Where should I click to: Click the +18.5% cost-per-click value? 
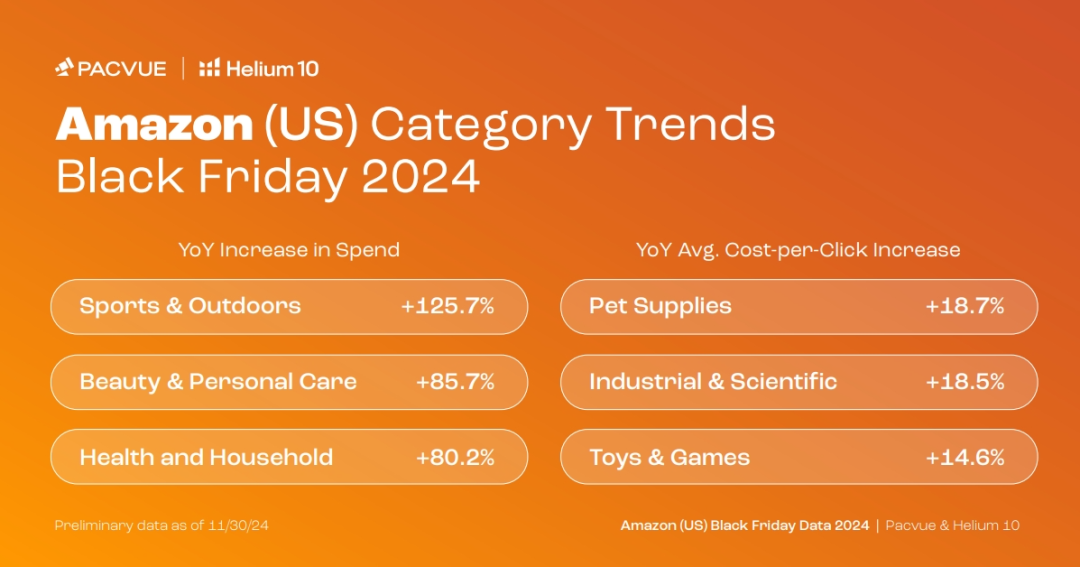click(x=965, y=382)
